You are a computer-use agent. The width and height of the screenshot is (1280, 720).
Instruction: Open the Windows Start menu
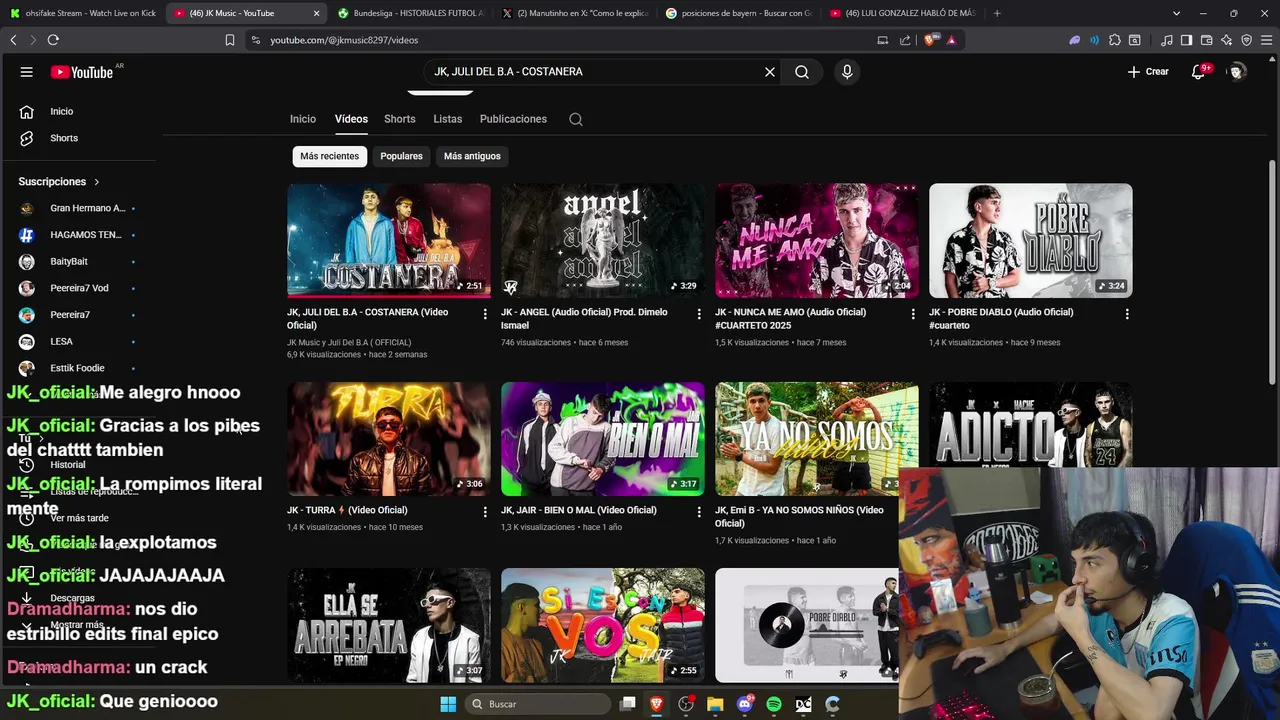point(448,704)
